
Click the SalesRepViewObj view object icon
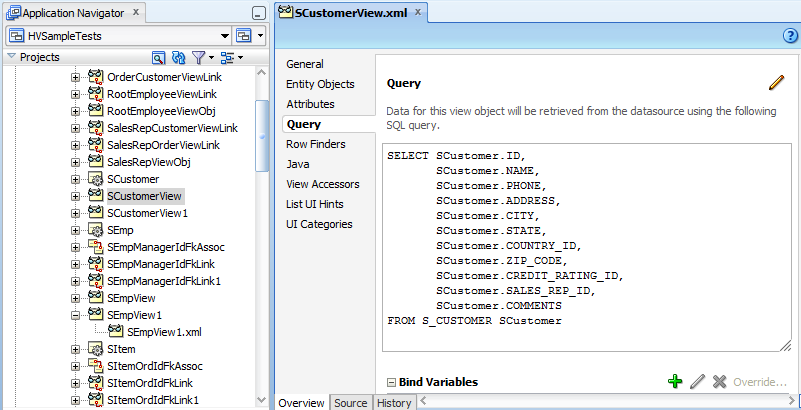point(96,162)
